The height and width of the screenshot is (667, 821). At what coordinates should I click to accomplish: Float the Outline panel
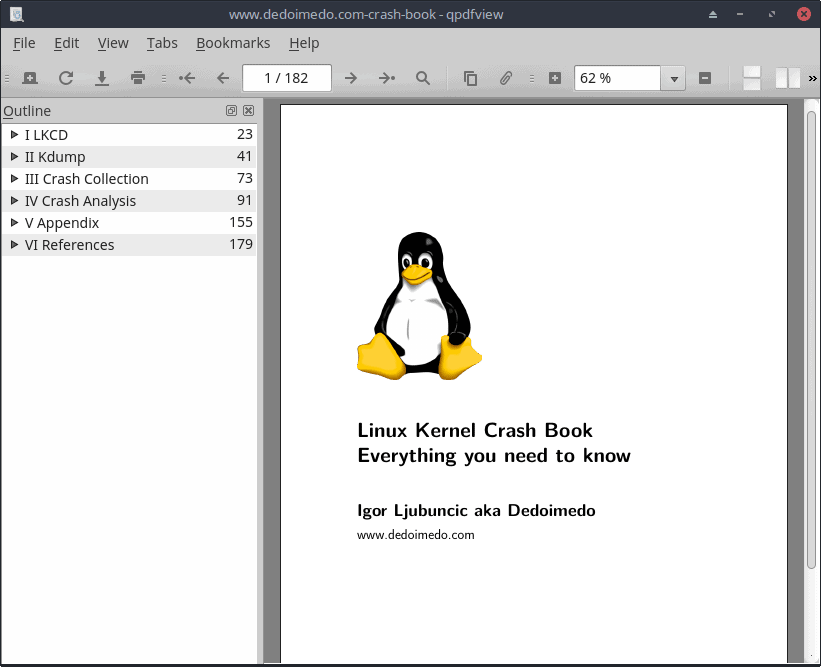click(x=231, y=110)
